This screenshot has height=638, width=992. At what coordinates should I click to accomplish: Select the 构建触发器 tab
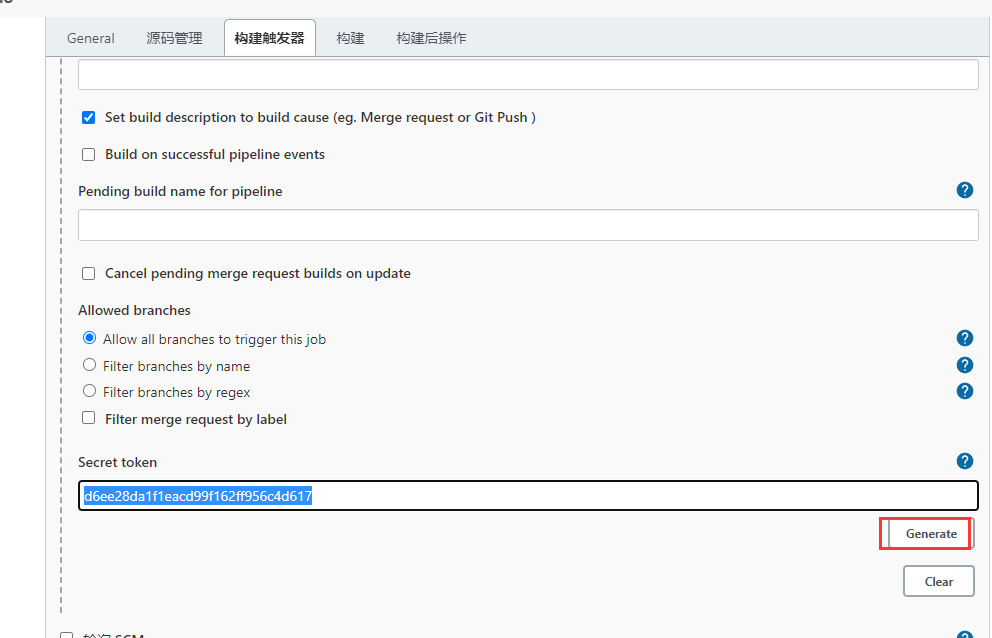(x=270, y=38)
